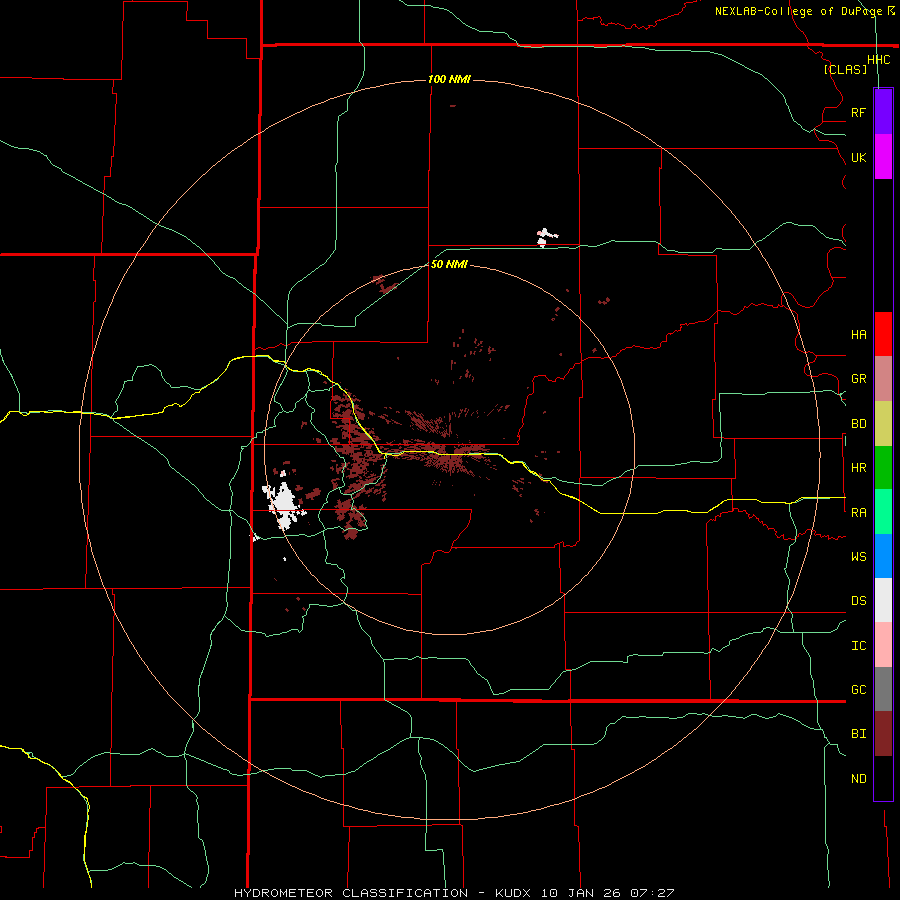Click the GC gray legend swatch
900x900 pixels.
pyautogui.click(x=883, y=689)
